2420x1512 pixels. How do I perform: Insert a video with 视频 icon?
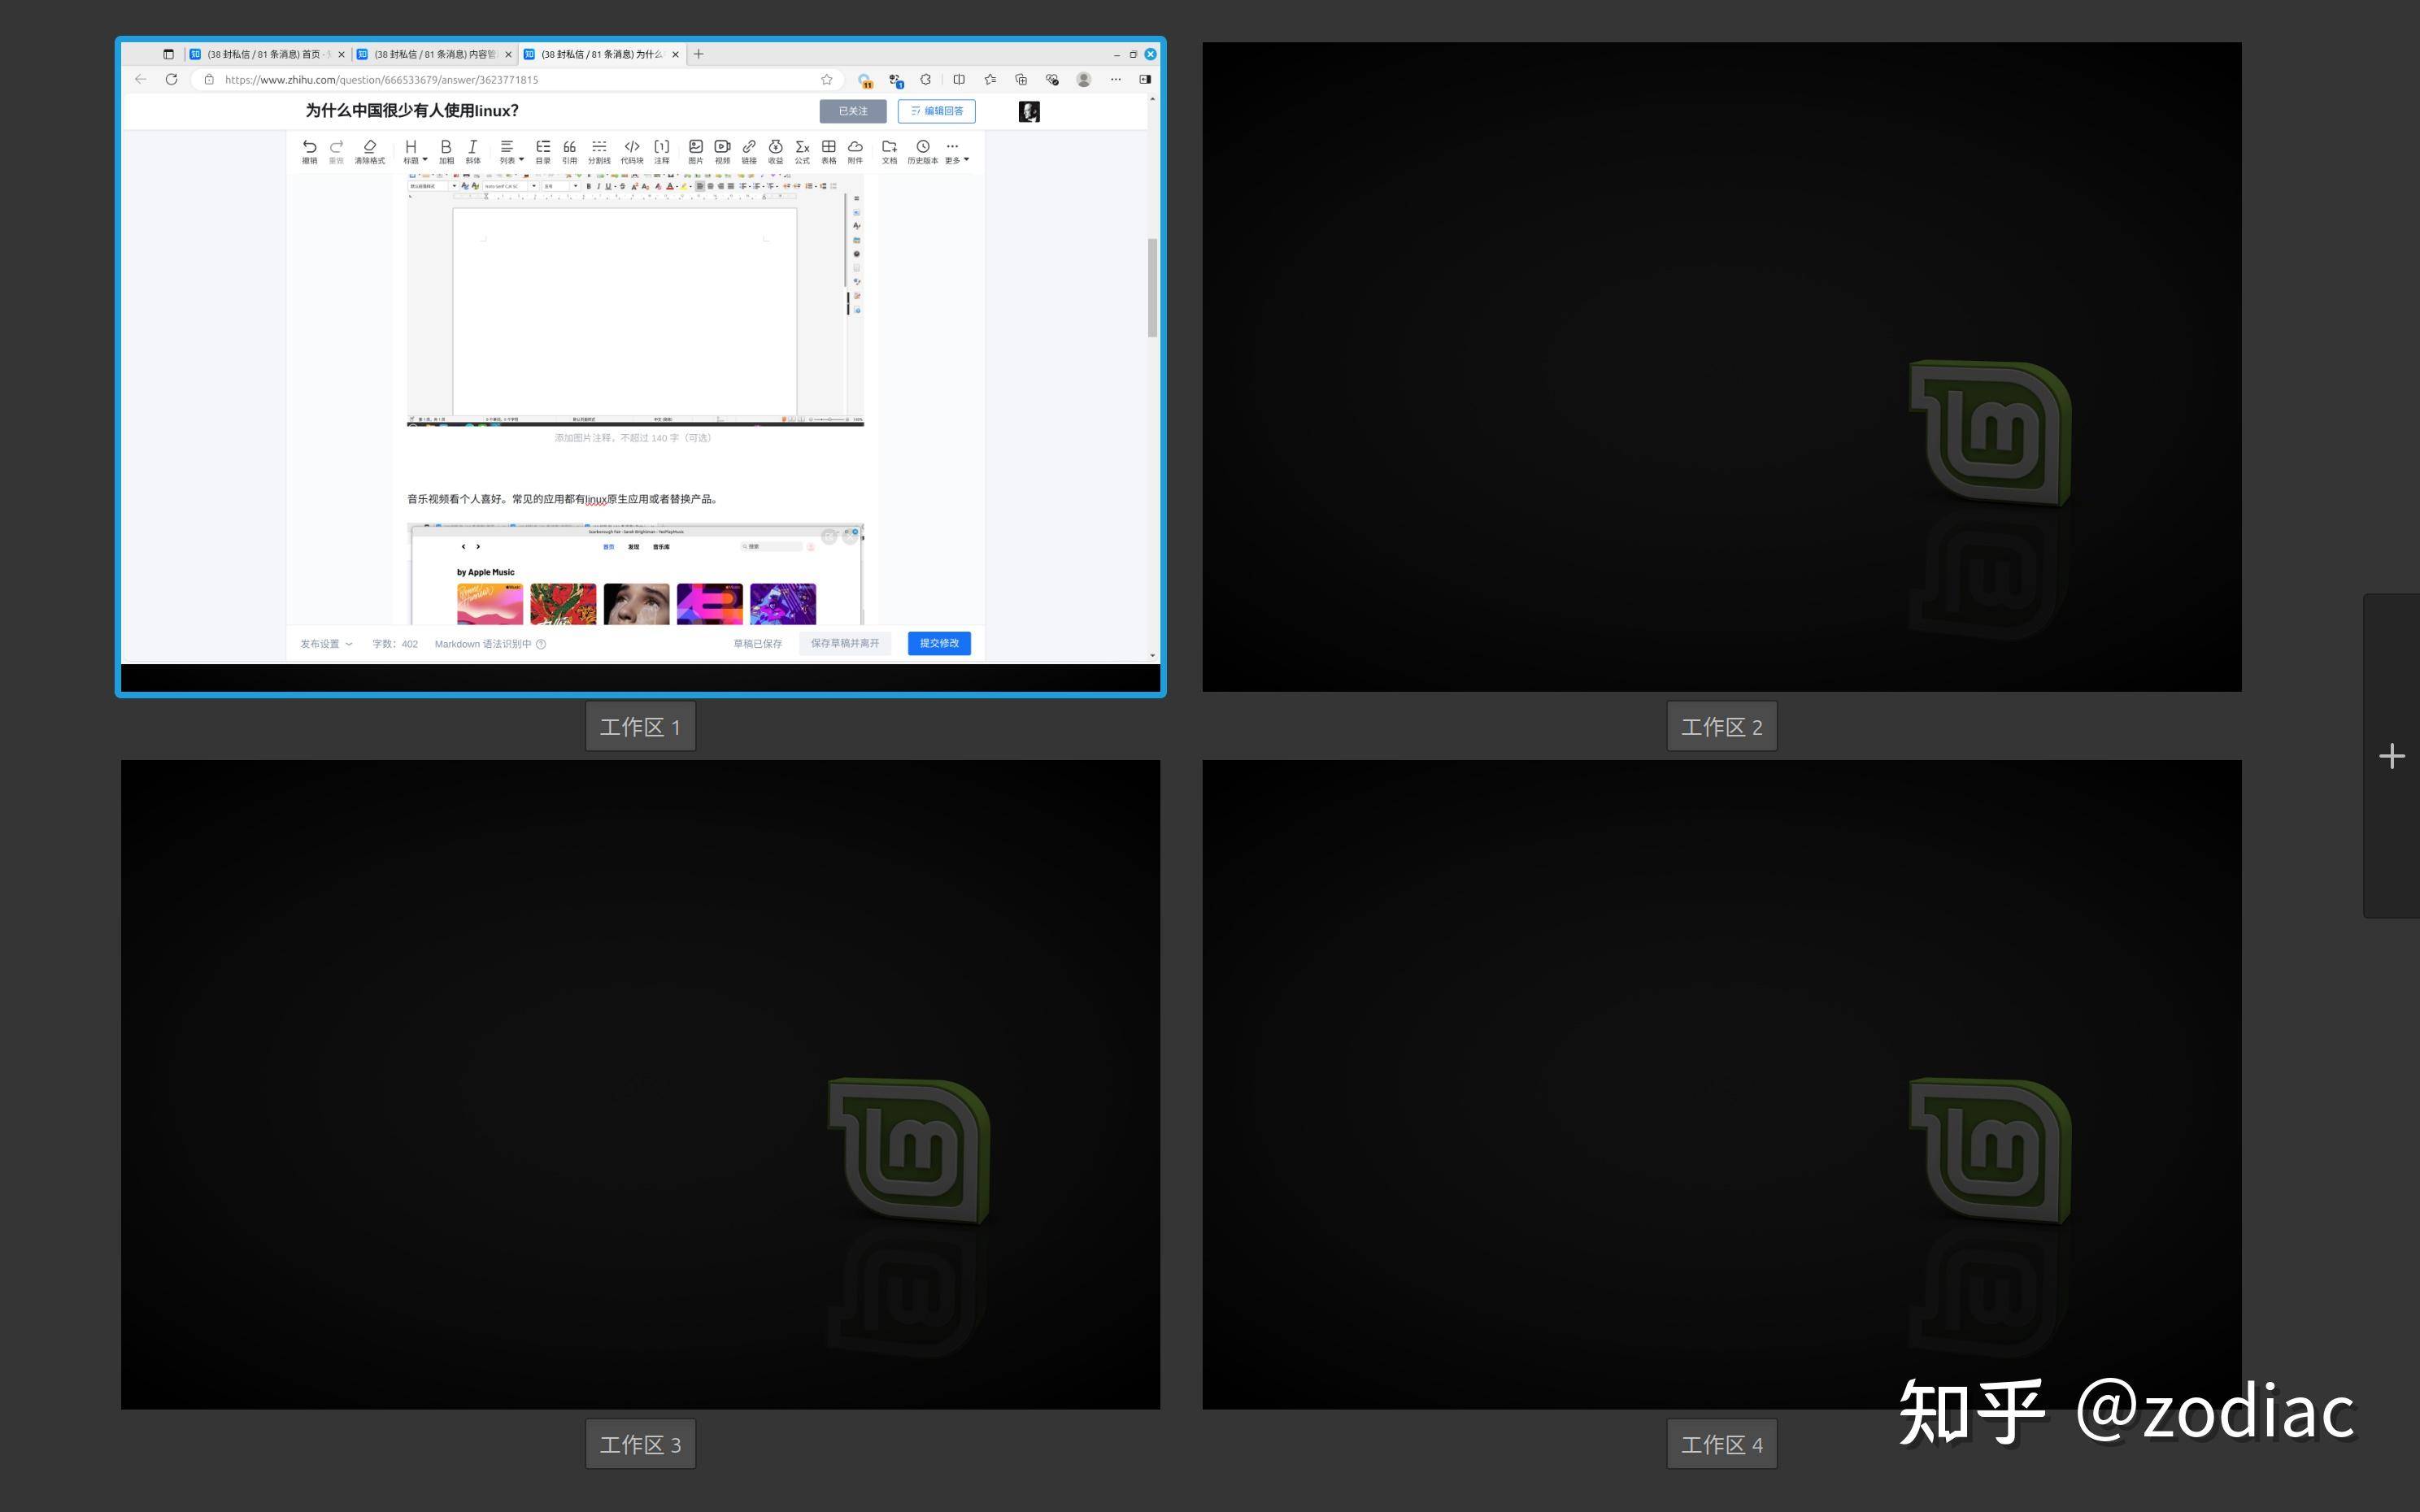722,151
